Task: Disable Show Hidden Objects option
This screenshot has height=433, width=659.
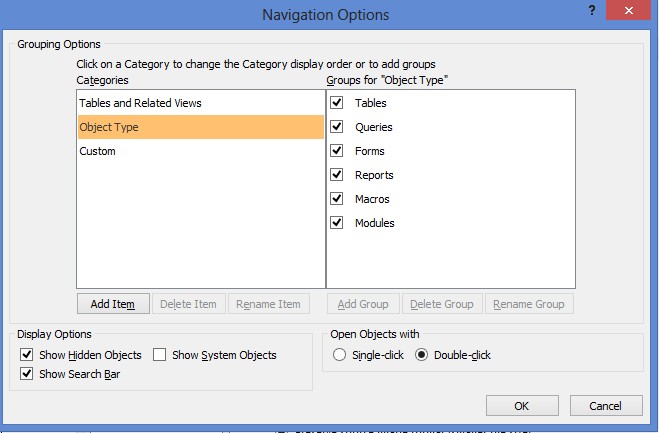Action: point(27,355)
